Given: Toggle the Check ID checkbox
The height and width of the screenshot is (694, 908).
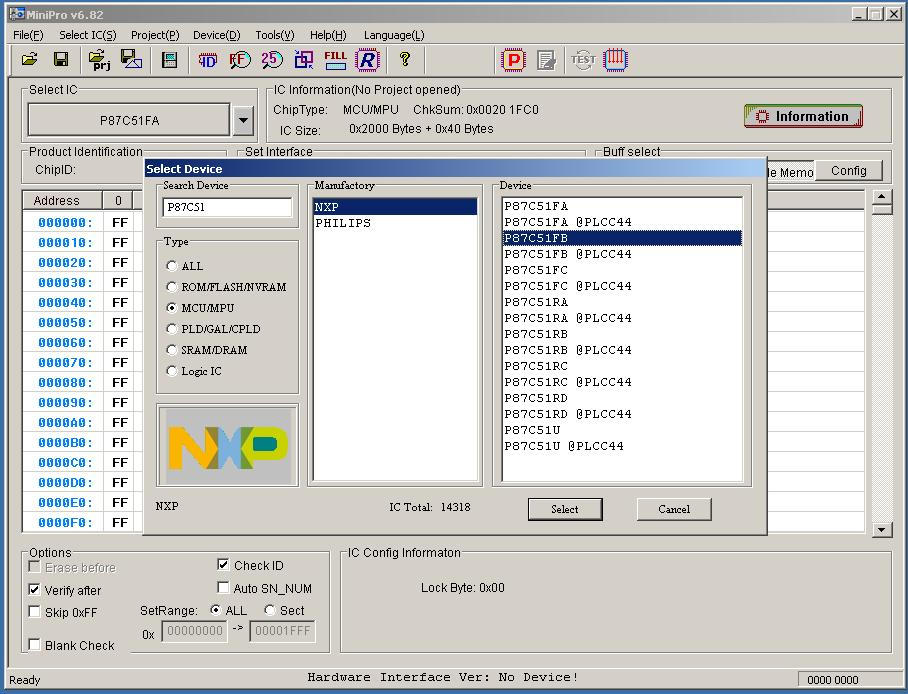Looking at the screenshot, I should [x=223, y=564].
